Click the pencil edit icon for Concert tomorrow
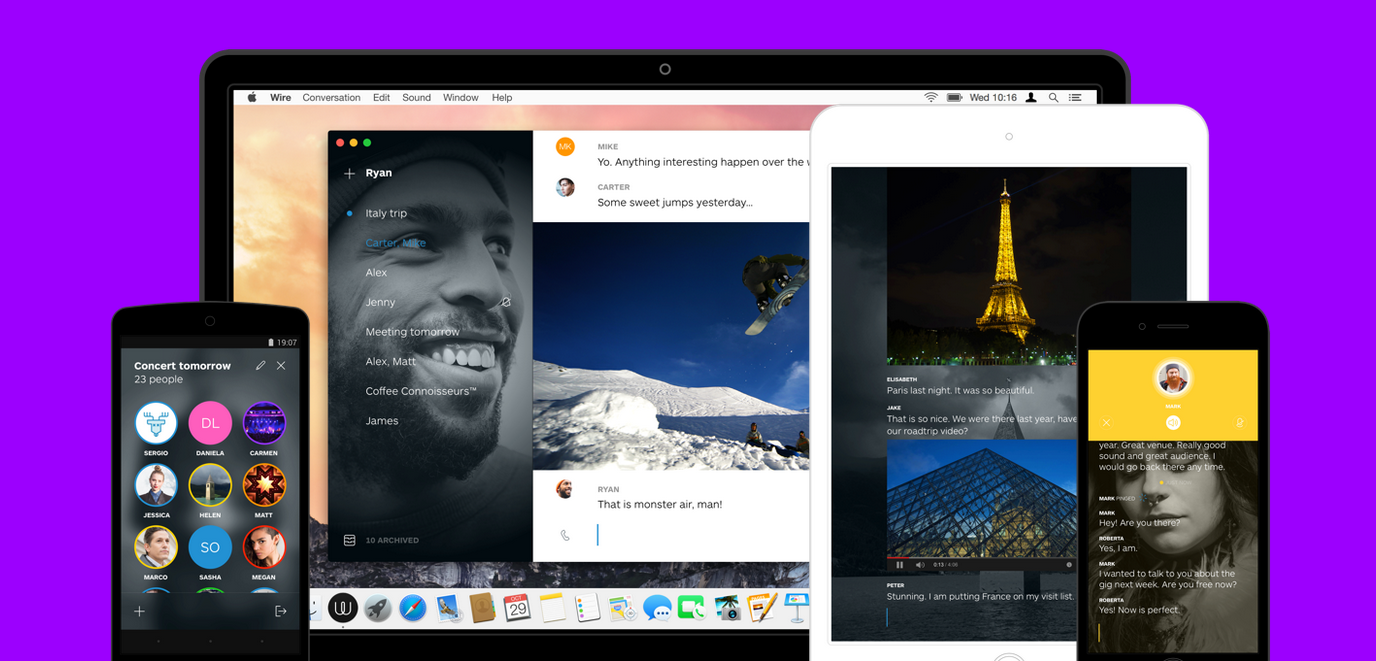This screenshot has width=1376, height=661. (260, 366)
